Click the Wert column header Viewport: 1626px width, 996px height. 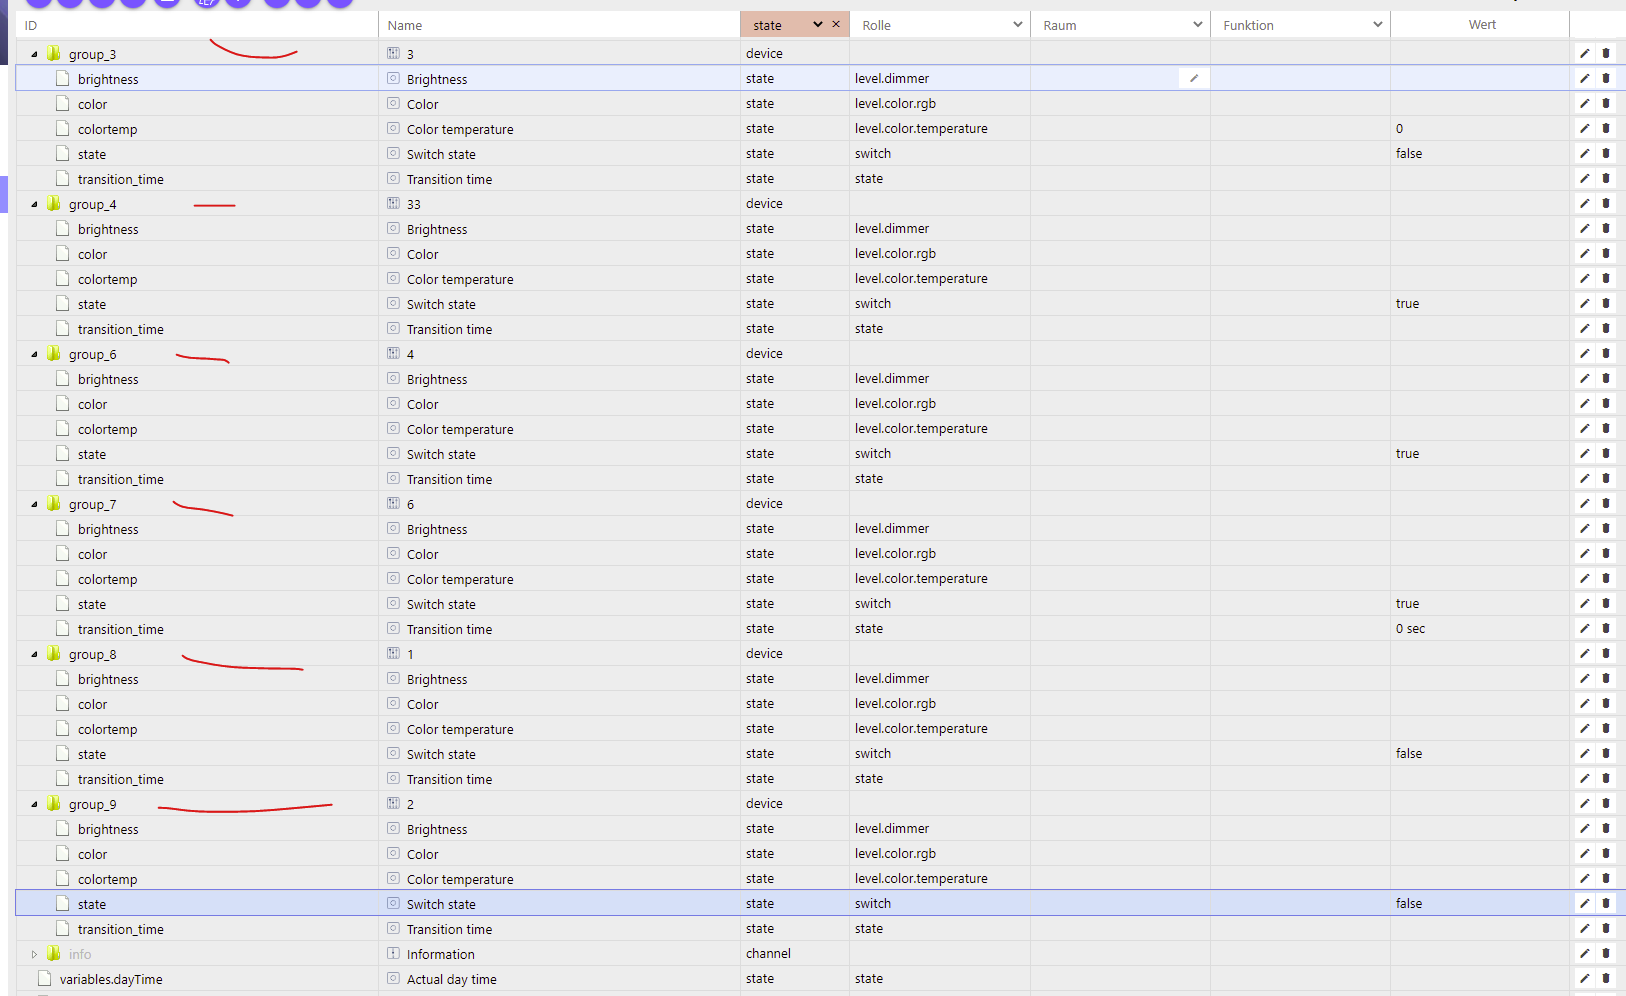[x=1481, y=25]
